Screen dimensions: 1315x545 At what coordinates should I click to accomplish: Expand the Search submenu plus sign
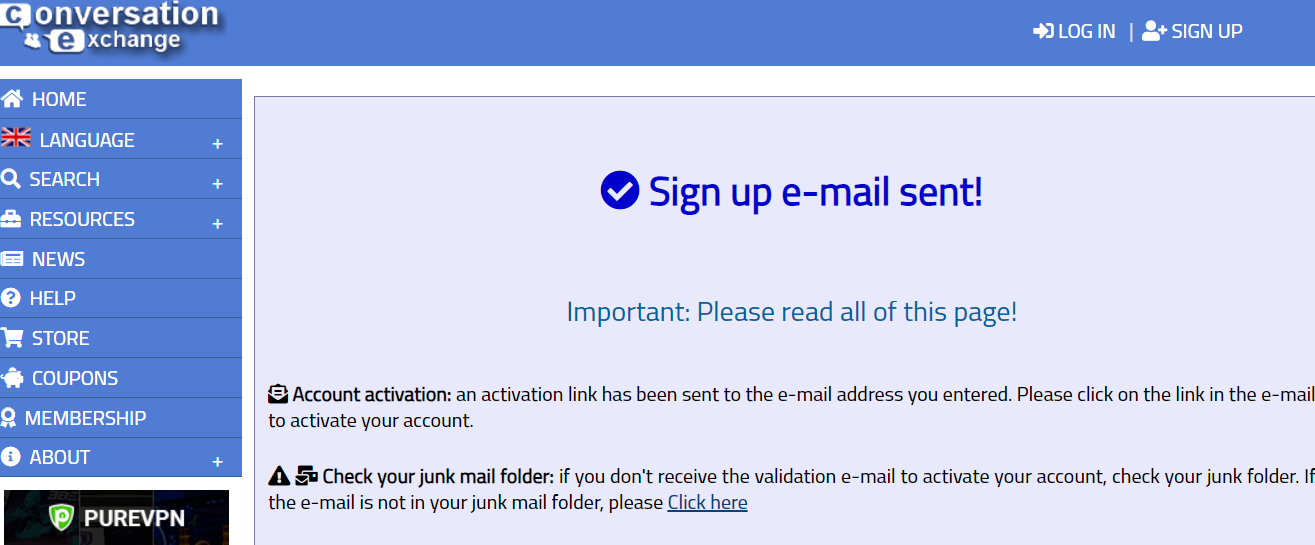click(217, 184)
